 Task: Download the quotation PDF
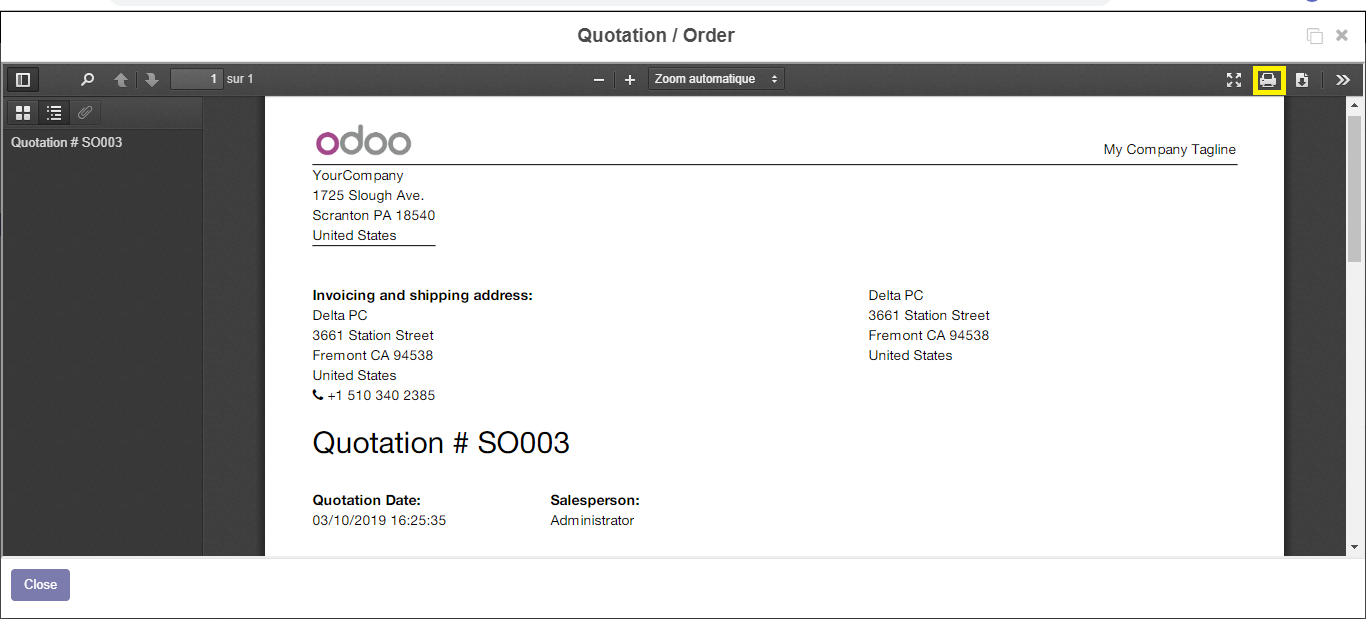pyautogui.click(x=1302, y=80)
